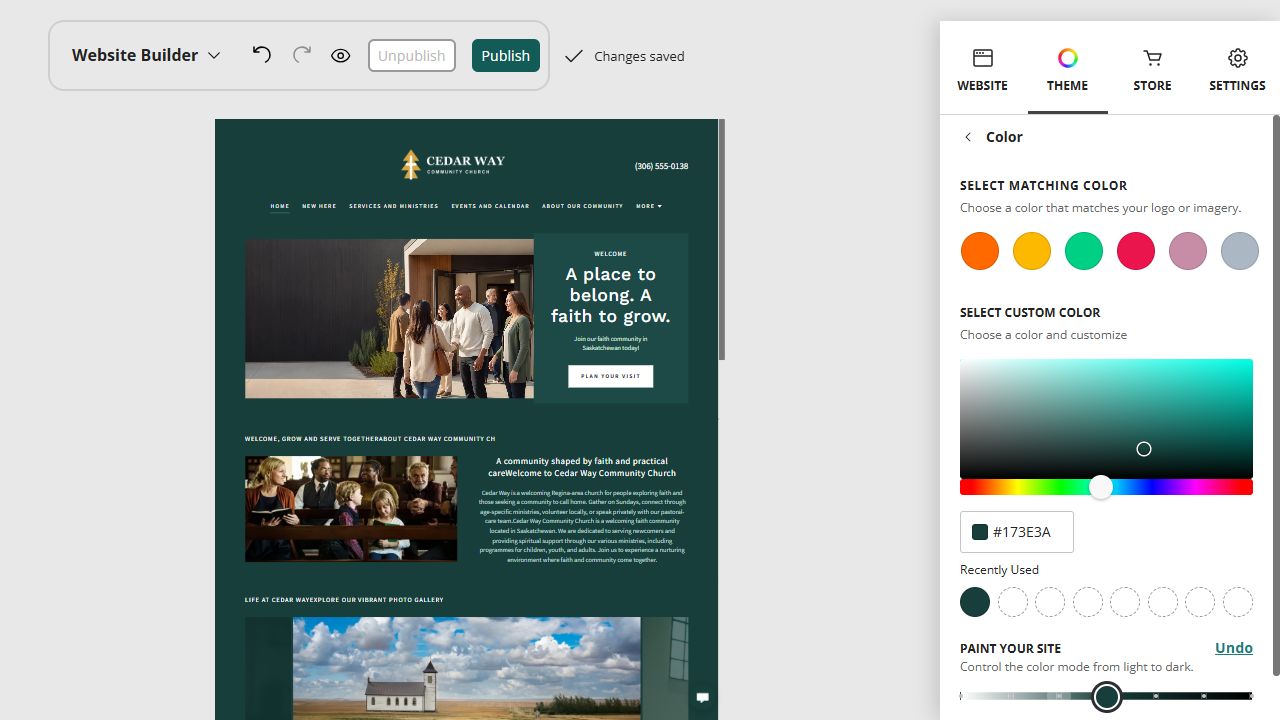Expand the More menu in site navigation

click(649, 206)
